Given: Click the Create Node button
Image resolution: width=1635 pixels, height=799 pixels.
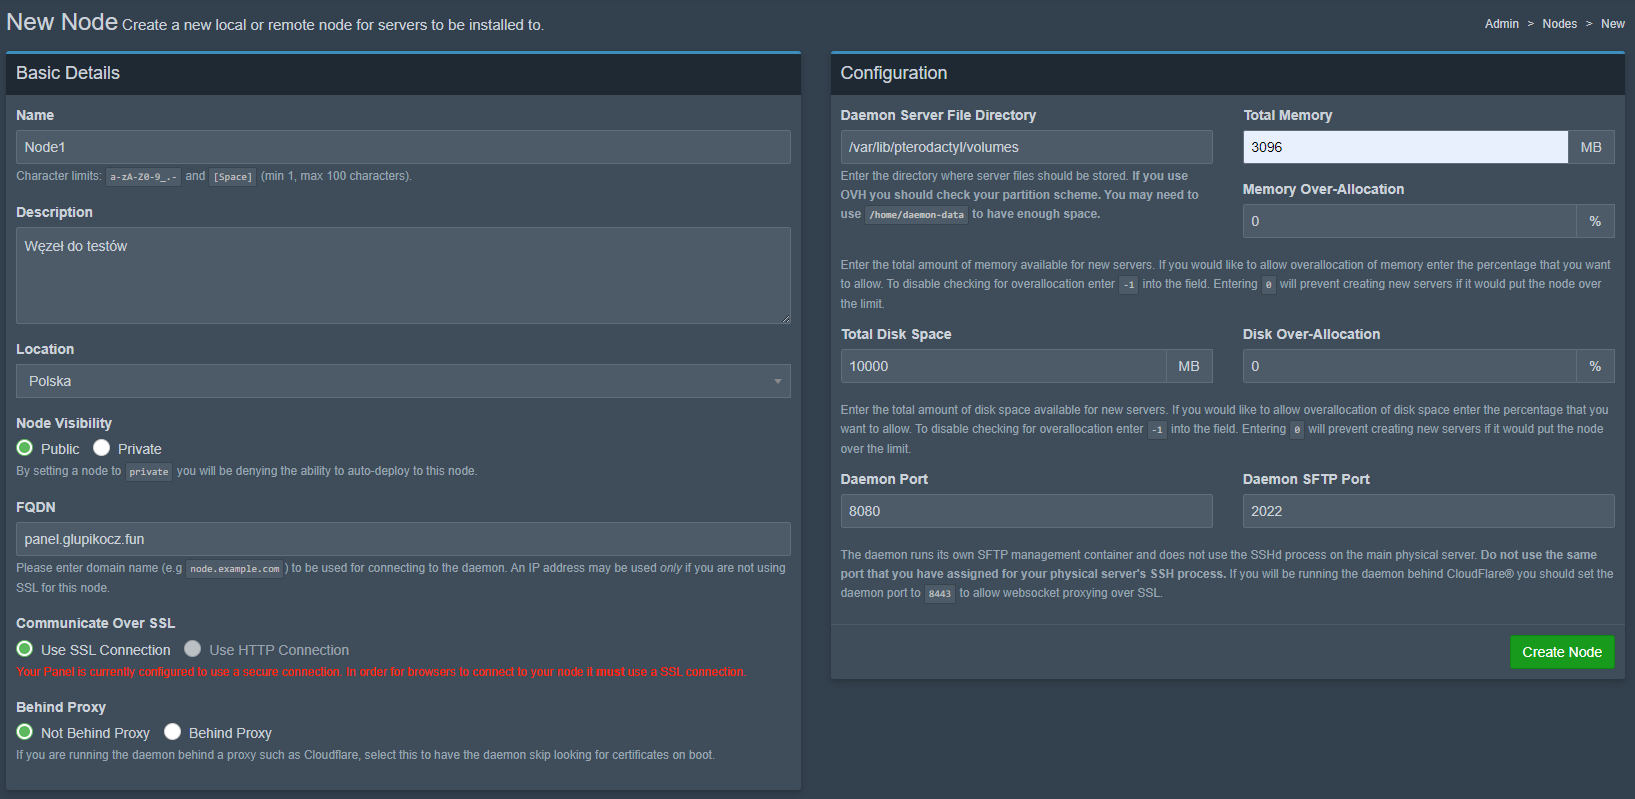Looking at the screenshot, I should pyautogui.click(x=1561, y=652).
